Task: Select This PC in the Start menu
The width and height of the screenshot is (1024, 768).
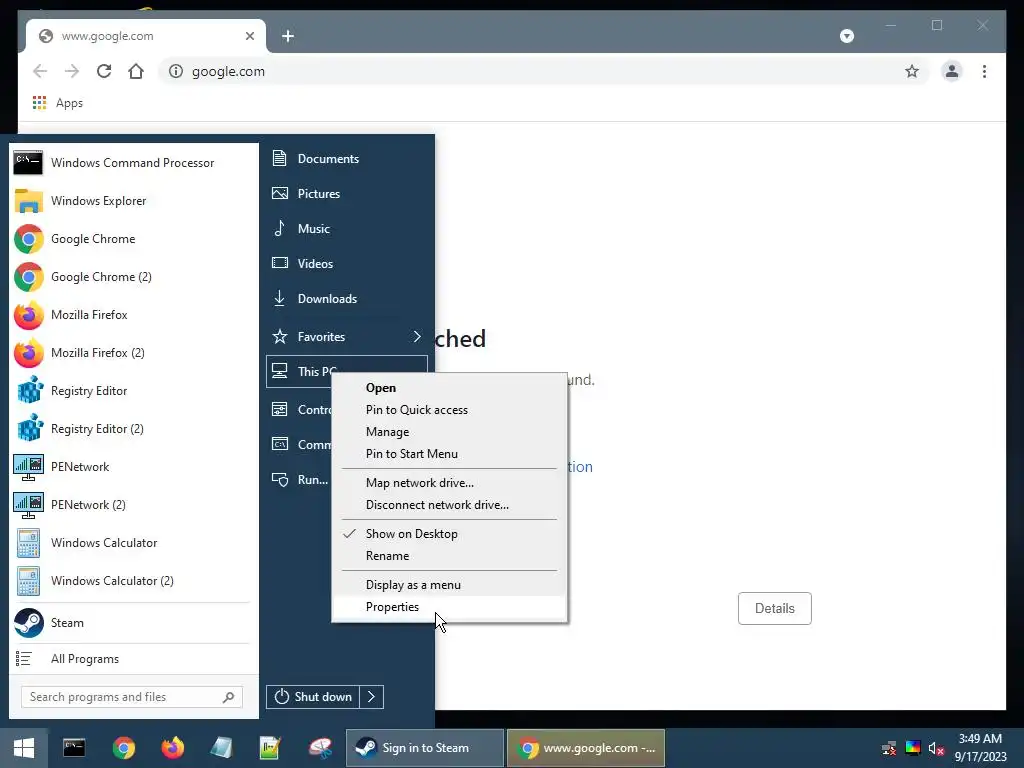Action: coord(300,371)
